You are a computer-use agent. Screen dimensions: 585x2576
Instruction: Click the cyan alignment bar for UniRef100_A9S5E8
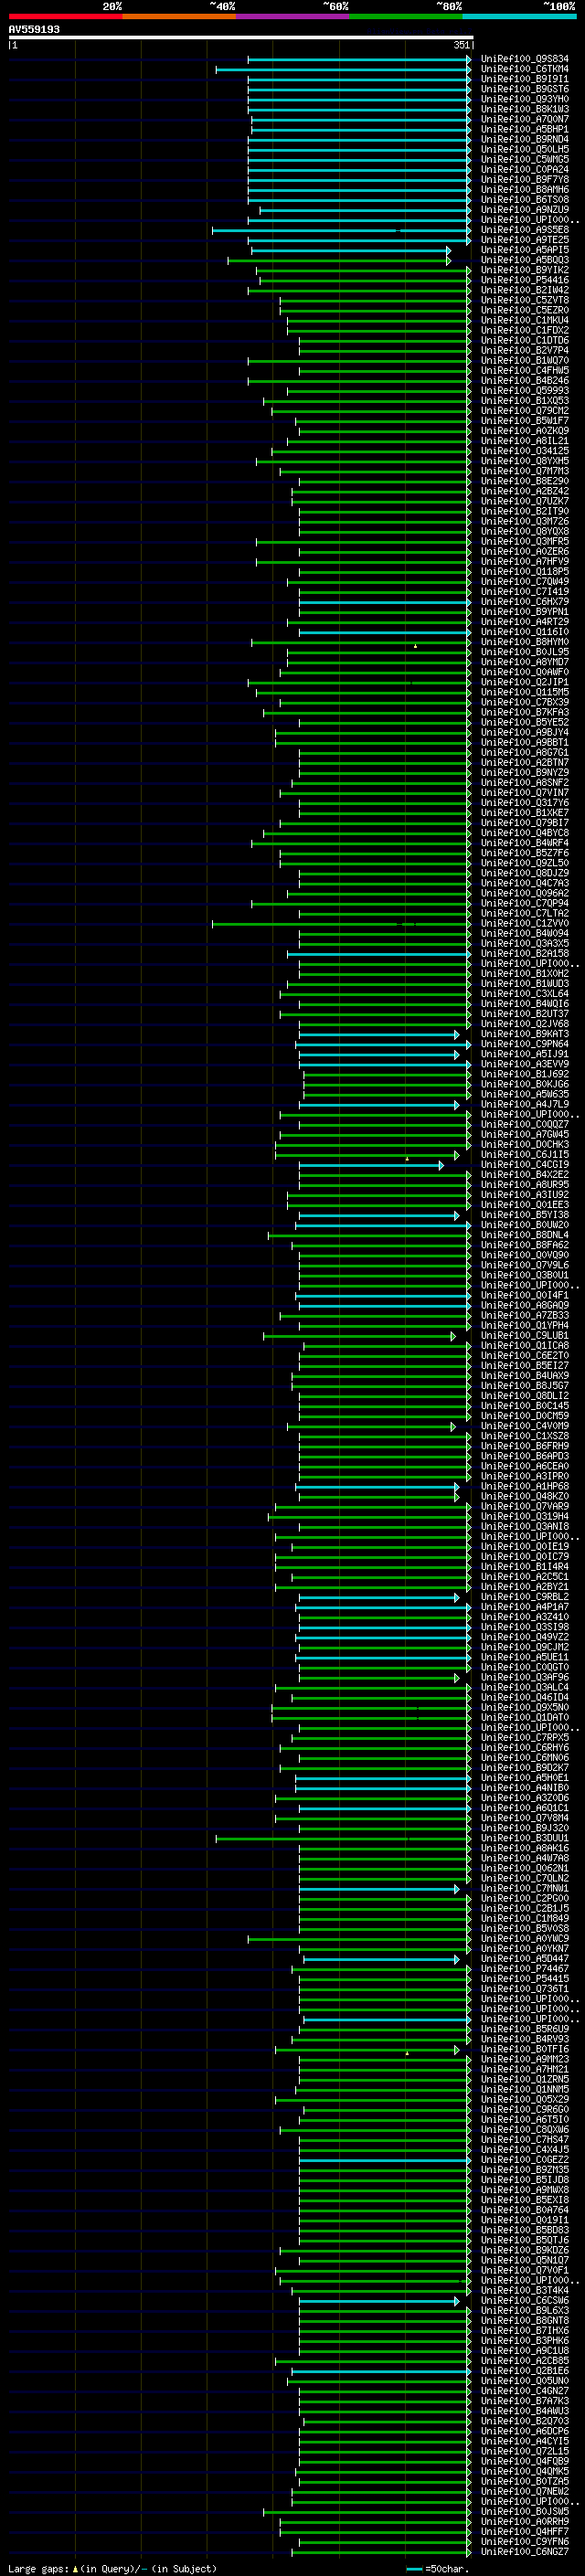(x=341, y=230)
